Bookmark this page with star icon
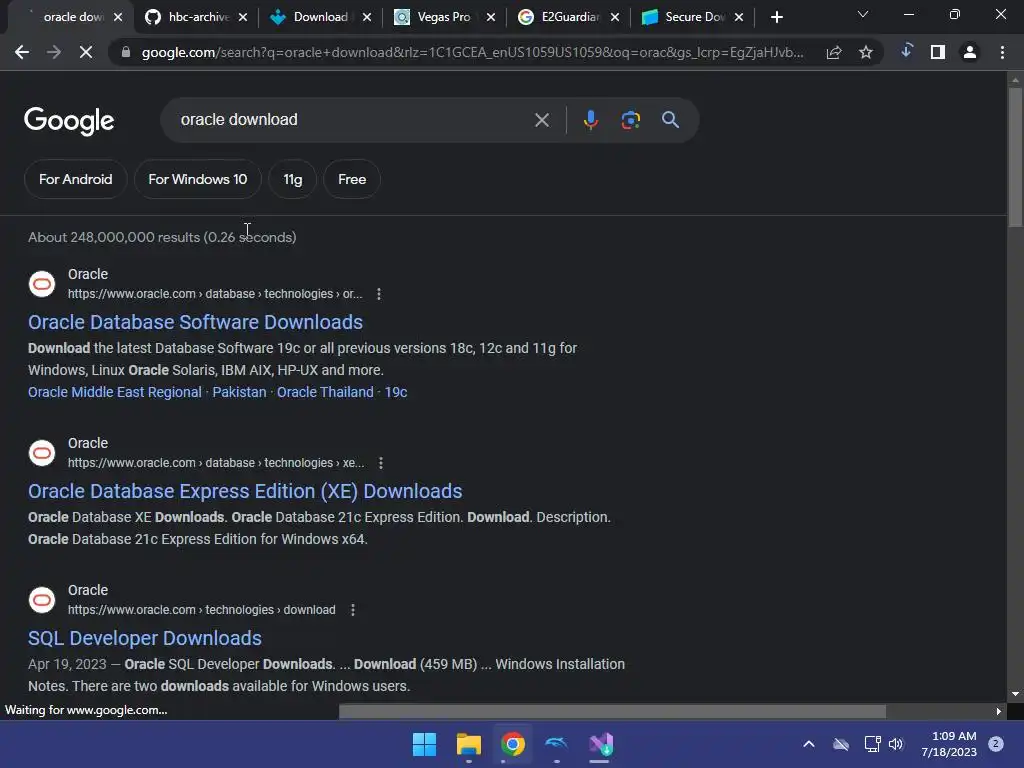 pos(866,52)
